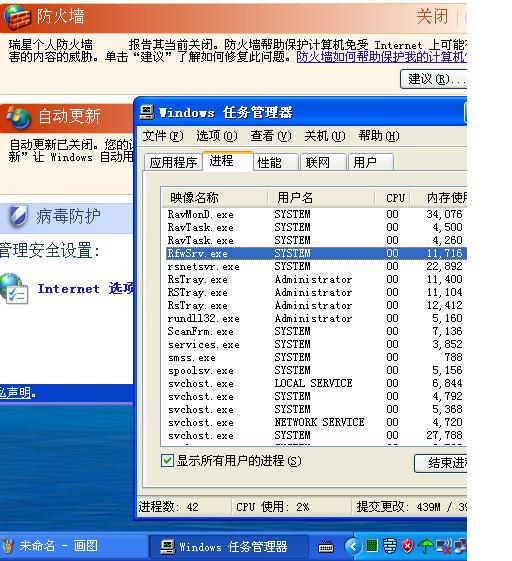Open the File (文件) menu

163,136
